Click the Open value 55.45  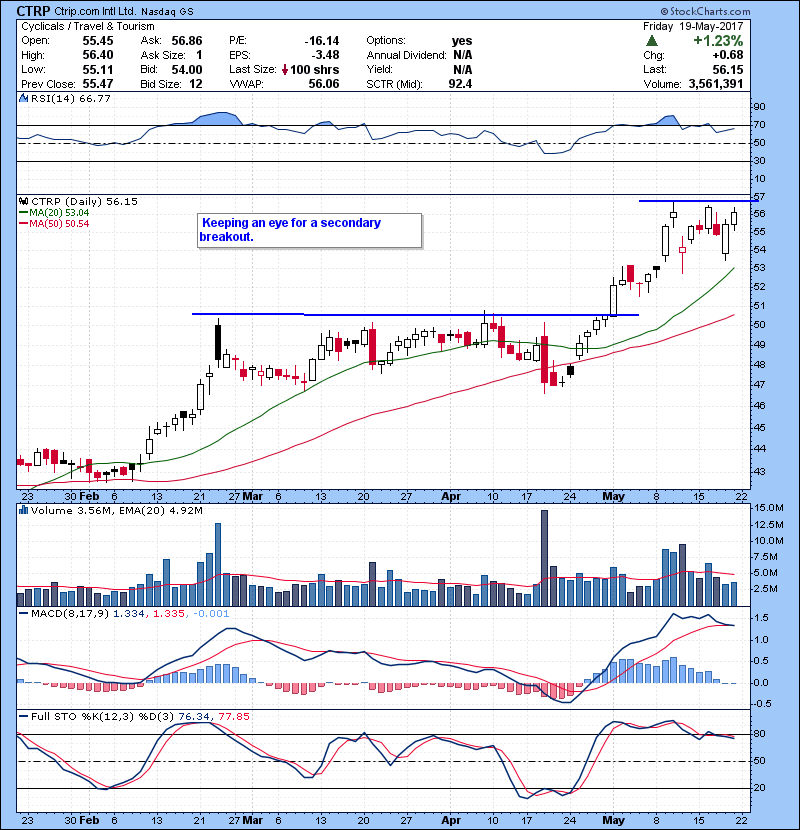click(x=98, y=41)
